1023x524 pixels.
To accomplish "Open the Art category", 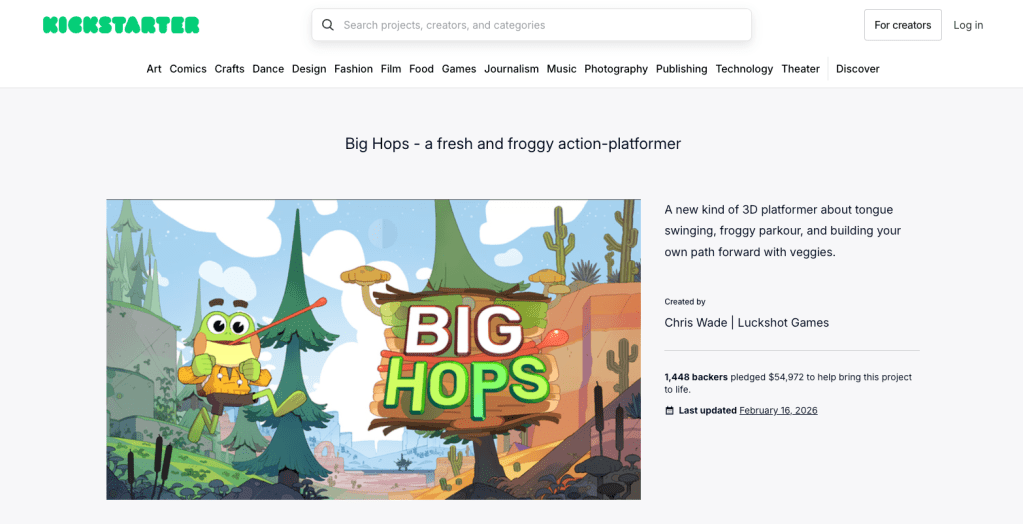I will (154, 69).
